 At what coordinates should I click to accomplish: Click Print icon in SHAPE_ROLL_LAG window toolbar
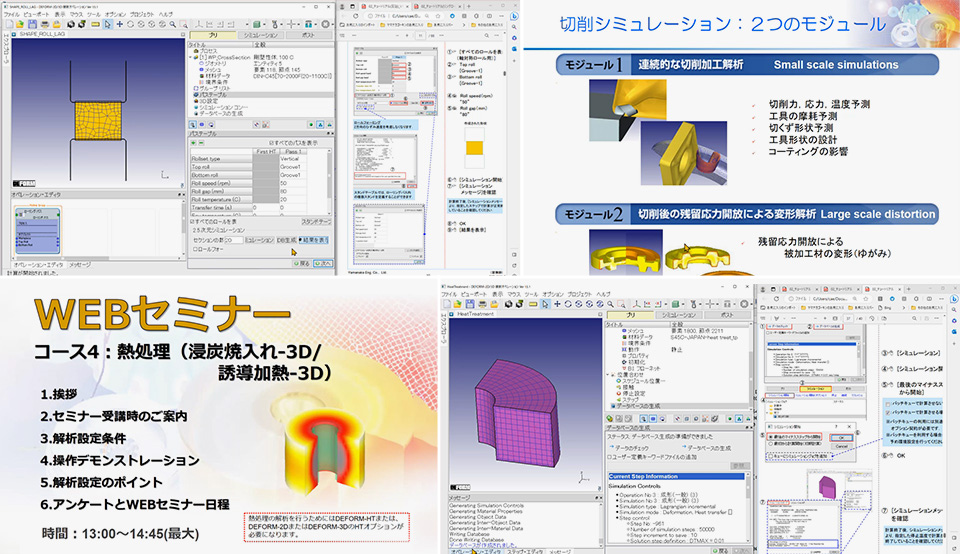point(45,24)
